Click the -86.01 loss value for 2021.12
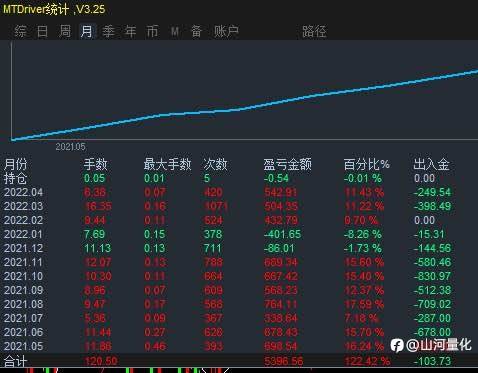This screenshot has width=478, height=373. [279, 248]
